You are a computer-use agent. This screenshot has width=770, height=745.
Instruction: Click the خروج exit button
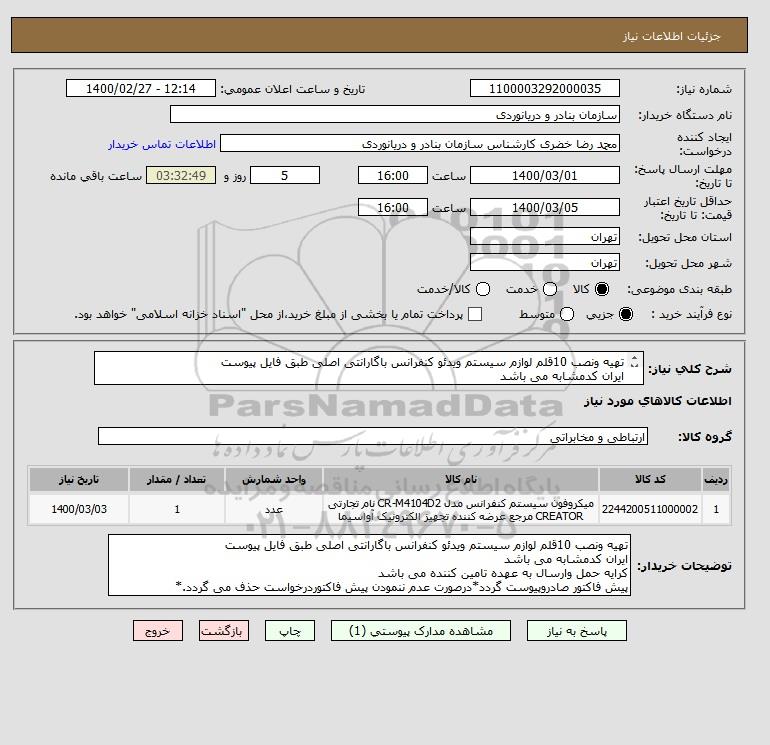(x=158, y=631)
